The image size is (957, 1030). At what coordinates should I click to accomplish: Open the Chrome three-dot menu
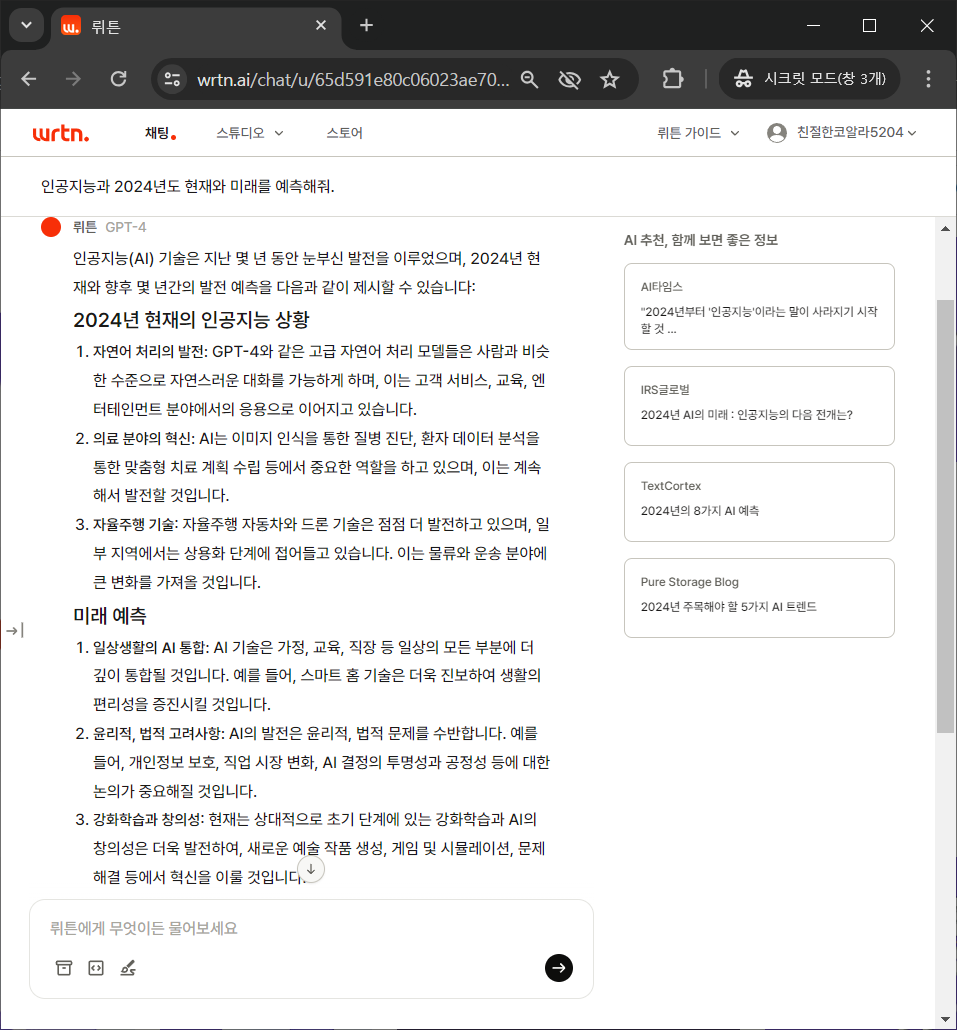tap(928, 79)
